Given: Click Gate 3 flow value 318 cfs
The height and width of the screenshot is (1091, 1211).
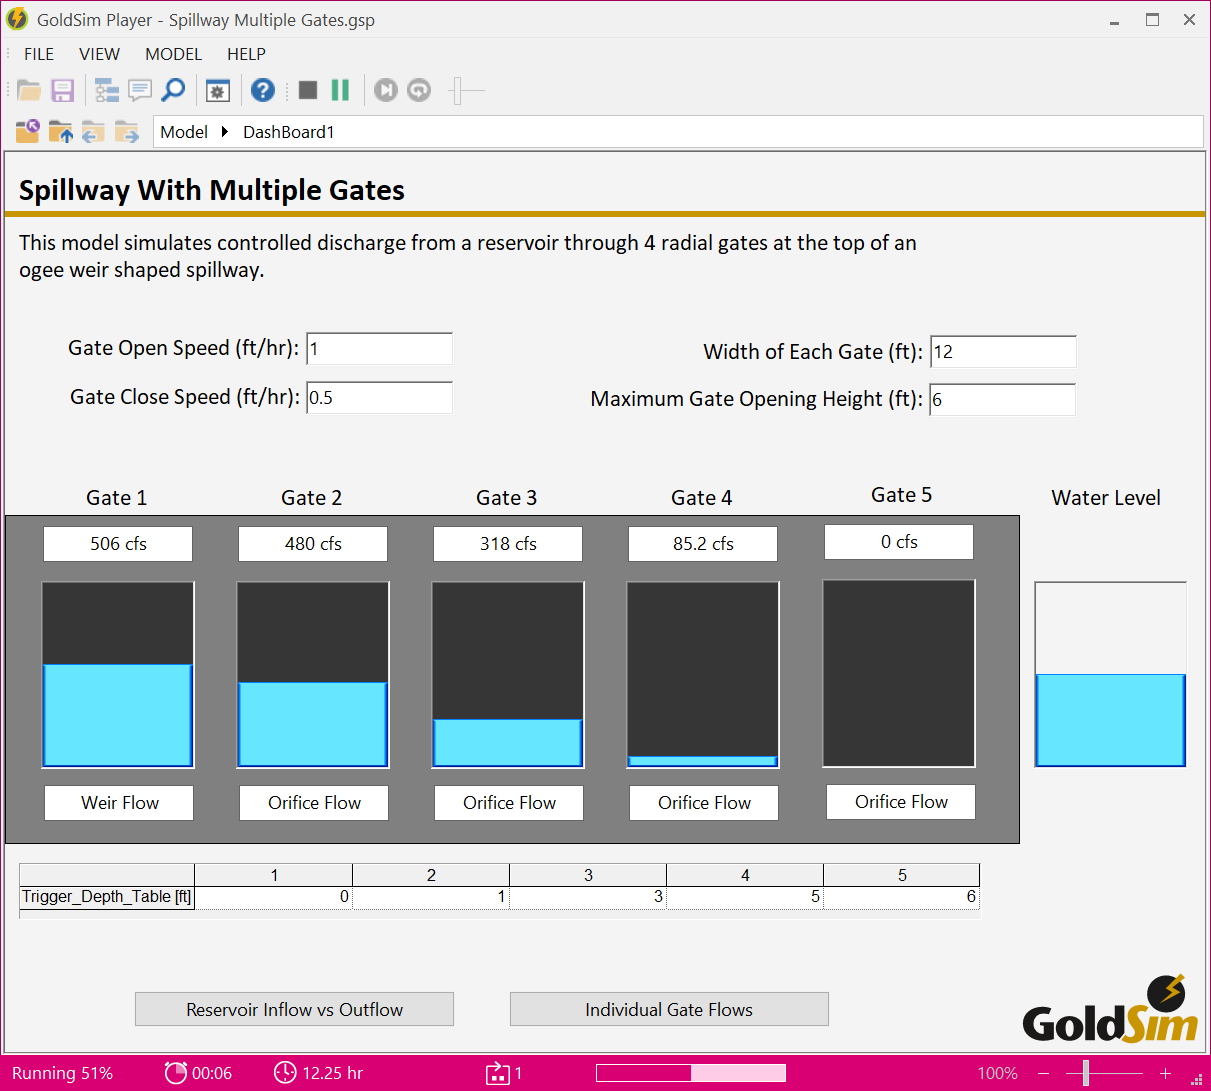Looking at the screenshot, I should point(508,544).
